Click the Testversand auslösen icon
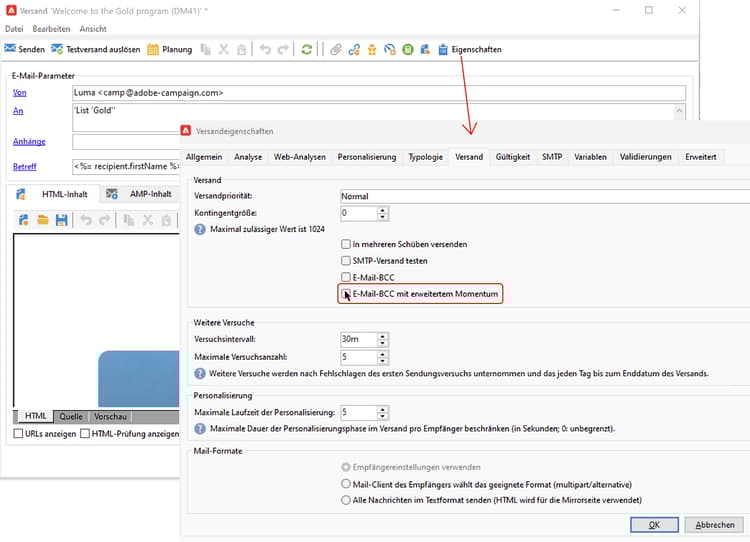The height and width of the screenshot is (542, 750). (57, 49)
